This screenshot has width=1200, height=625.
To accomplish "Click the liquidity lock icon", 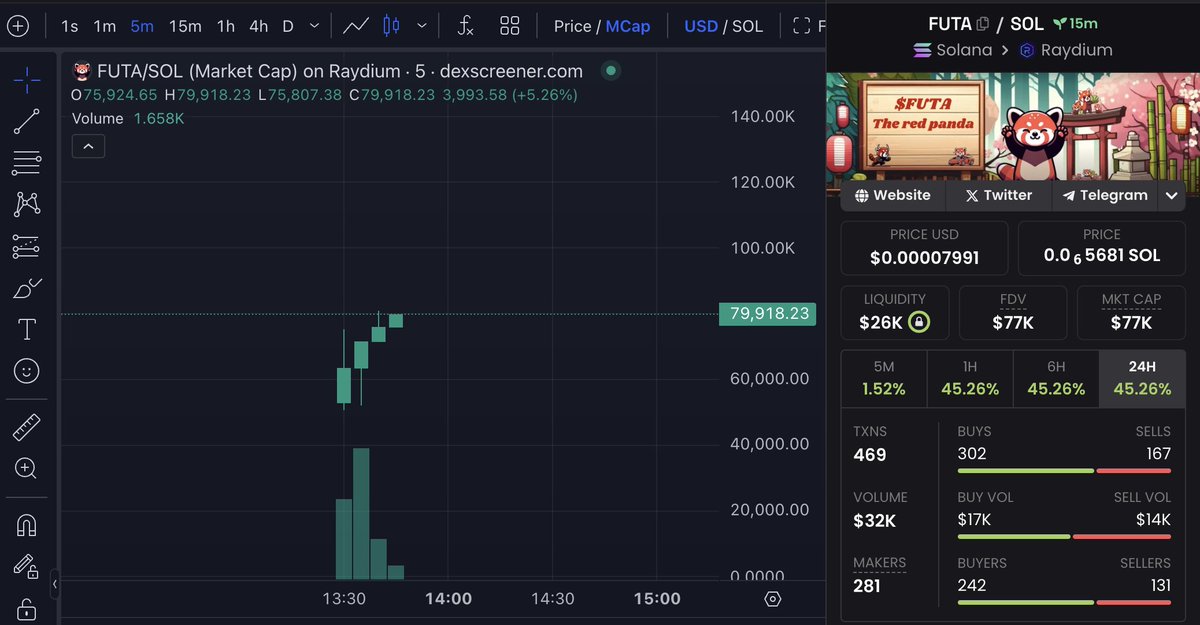I will coord(919,322).
